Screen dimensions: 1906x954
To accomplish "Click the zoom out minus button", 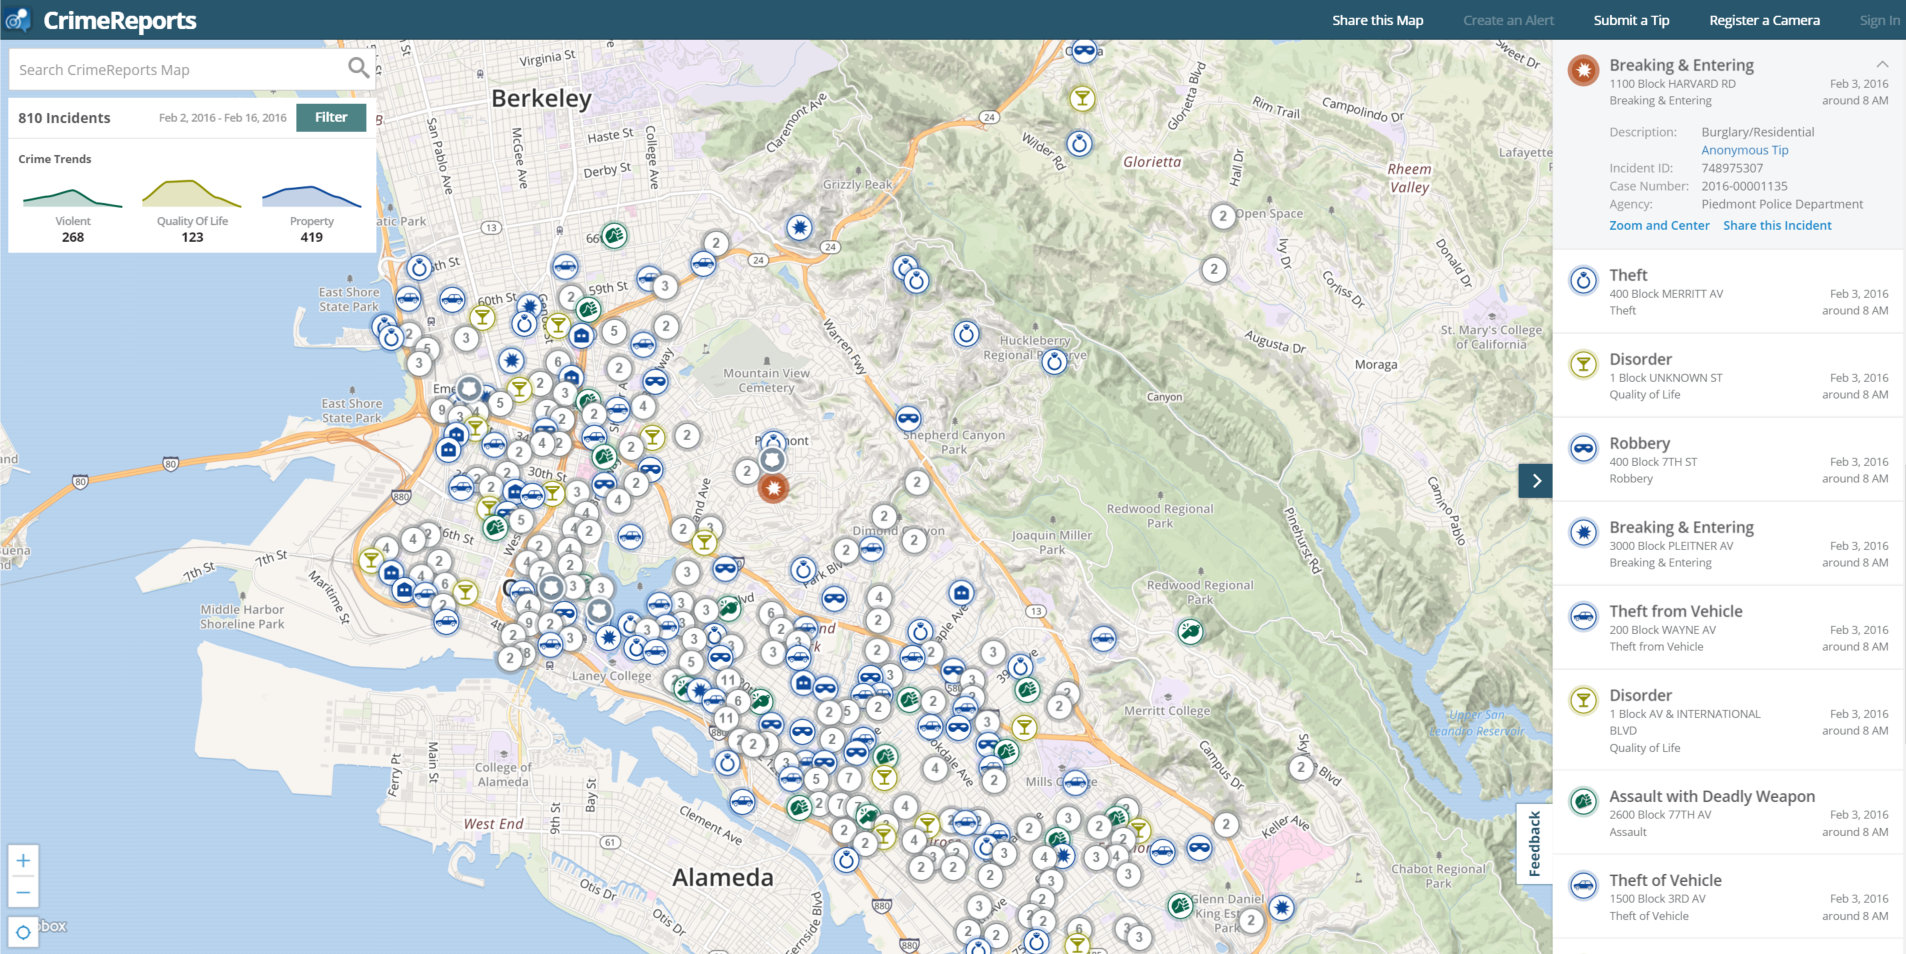I will click(23, 892).
